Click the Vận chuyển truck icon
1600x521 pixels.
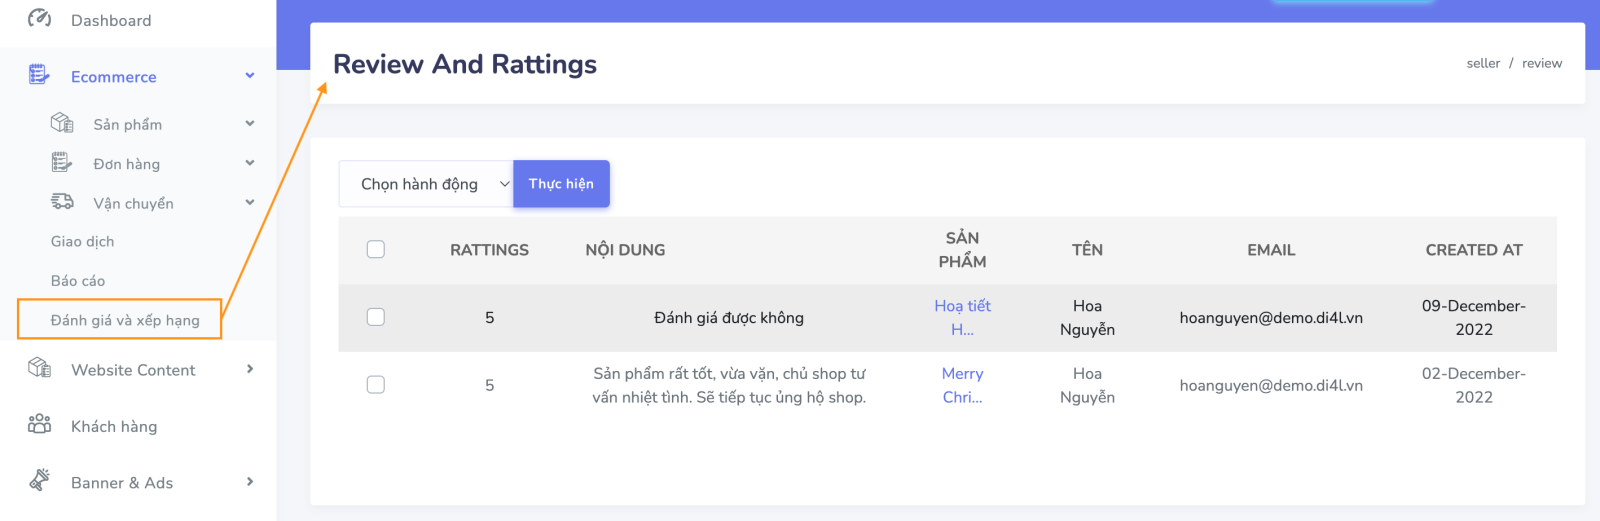click(62, 202)
